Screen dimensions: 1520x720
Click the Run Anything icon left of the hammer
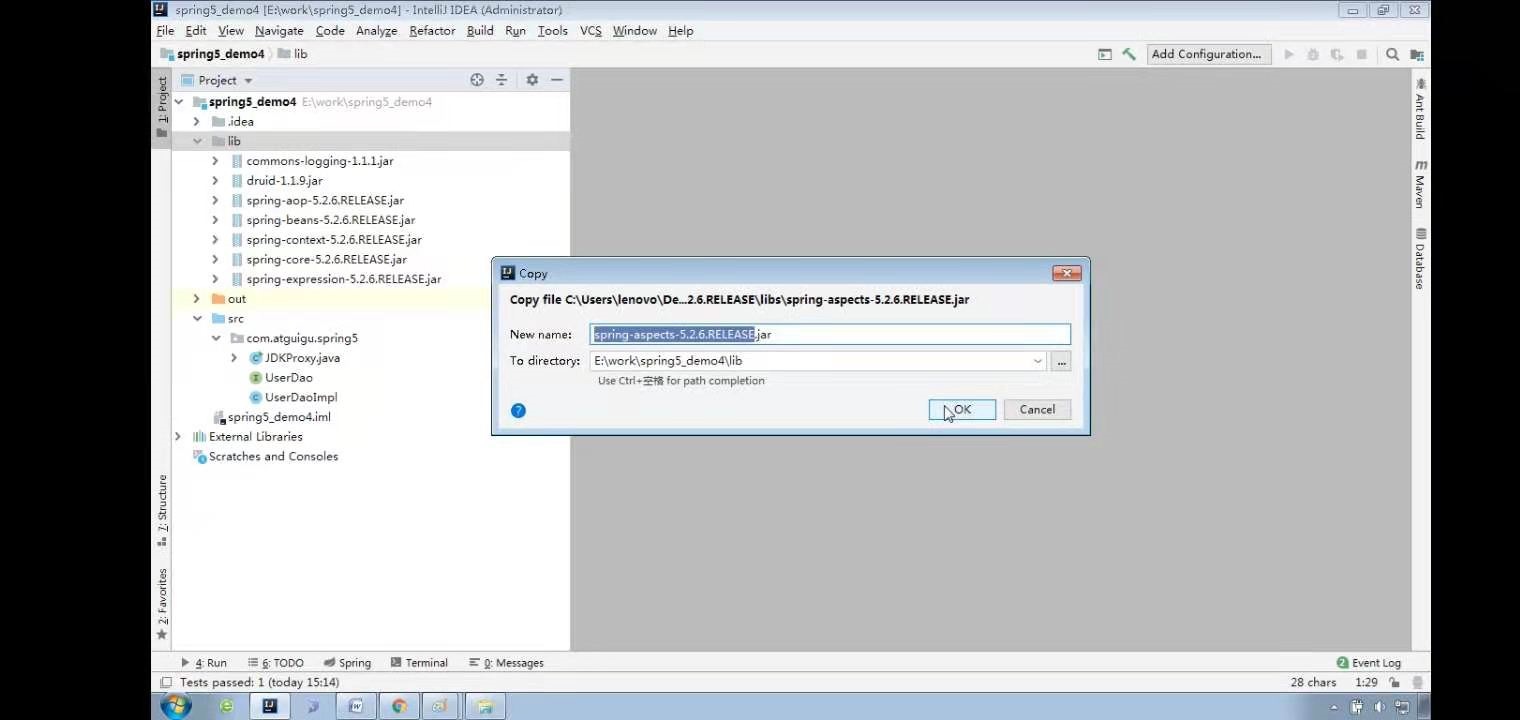coord(1105,54)
